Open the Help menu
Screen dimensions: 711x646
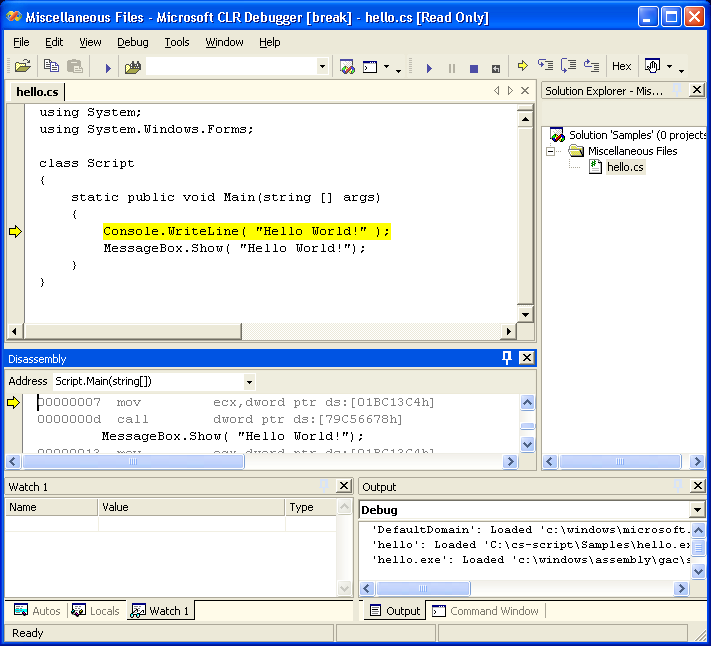(x=269, y=42)
